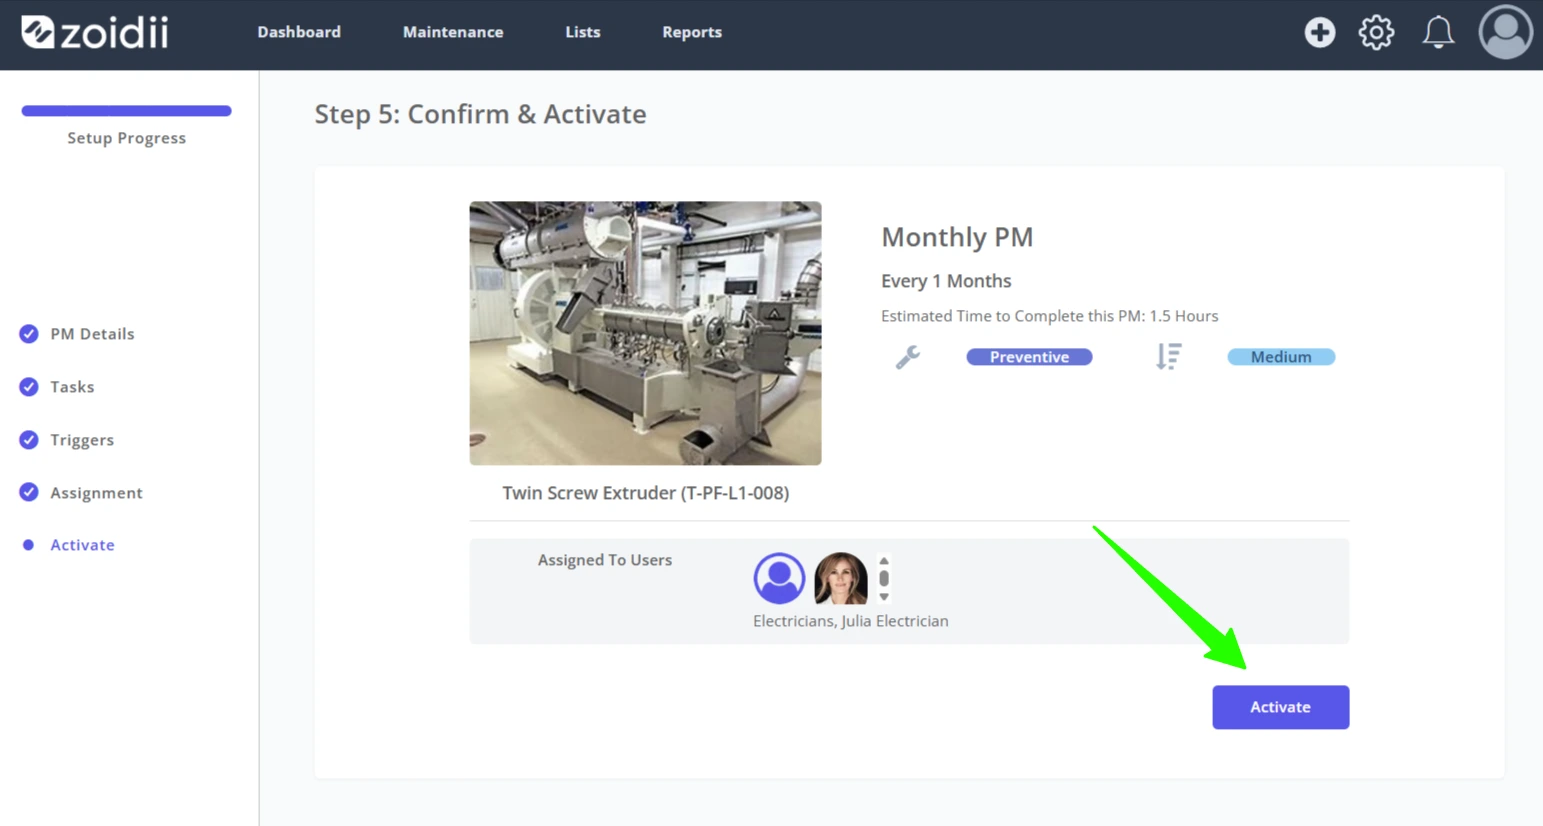Go to the Tasks step
This screenshot has width=1543, height=826.
[x=72, y=387]
